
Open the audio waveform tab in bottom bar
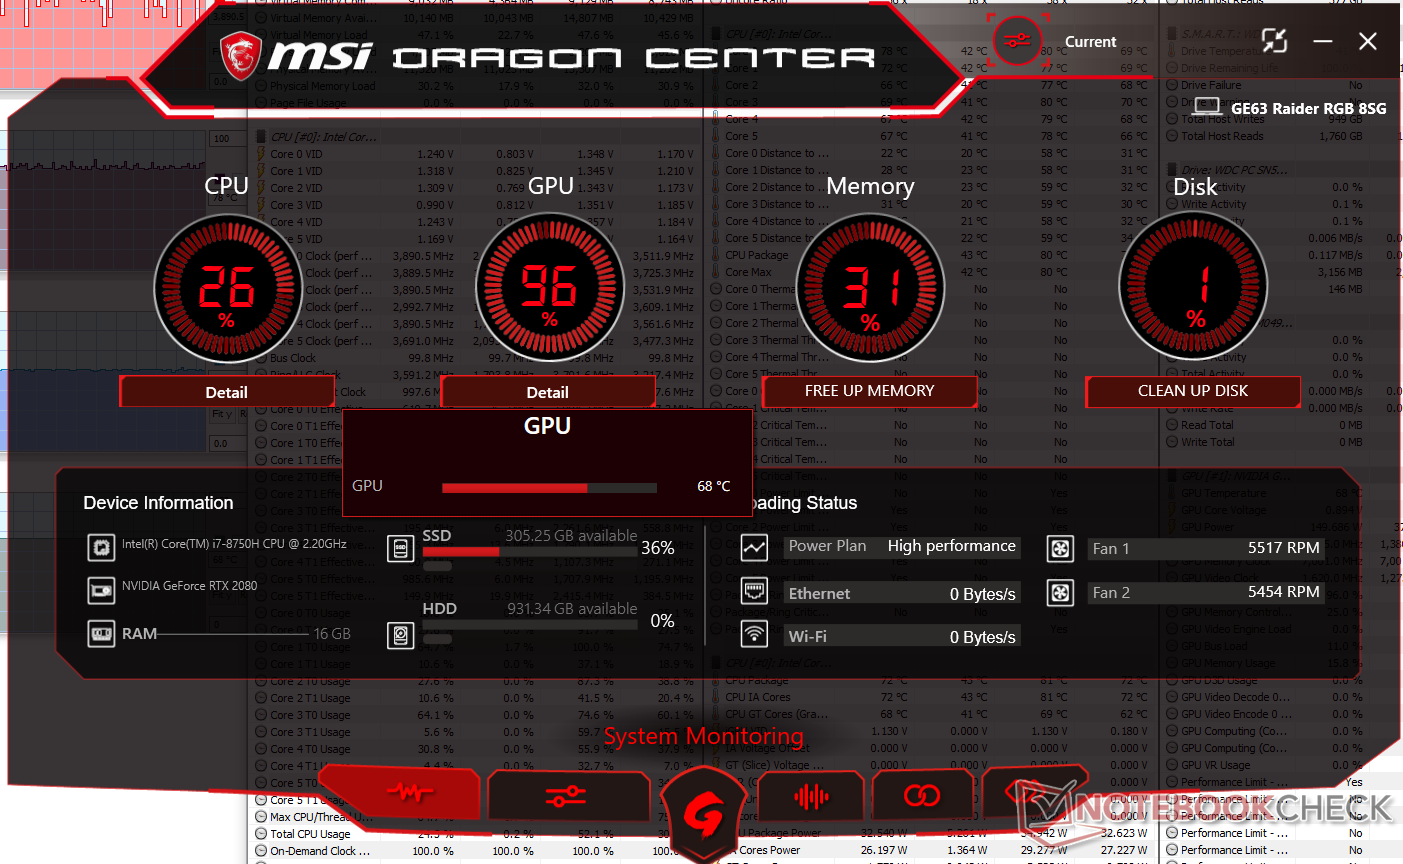point(811,796)
